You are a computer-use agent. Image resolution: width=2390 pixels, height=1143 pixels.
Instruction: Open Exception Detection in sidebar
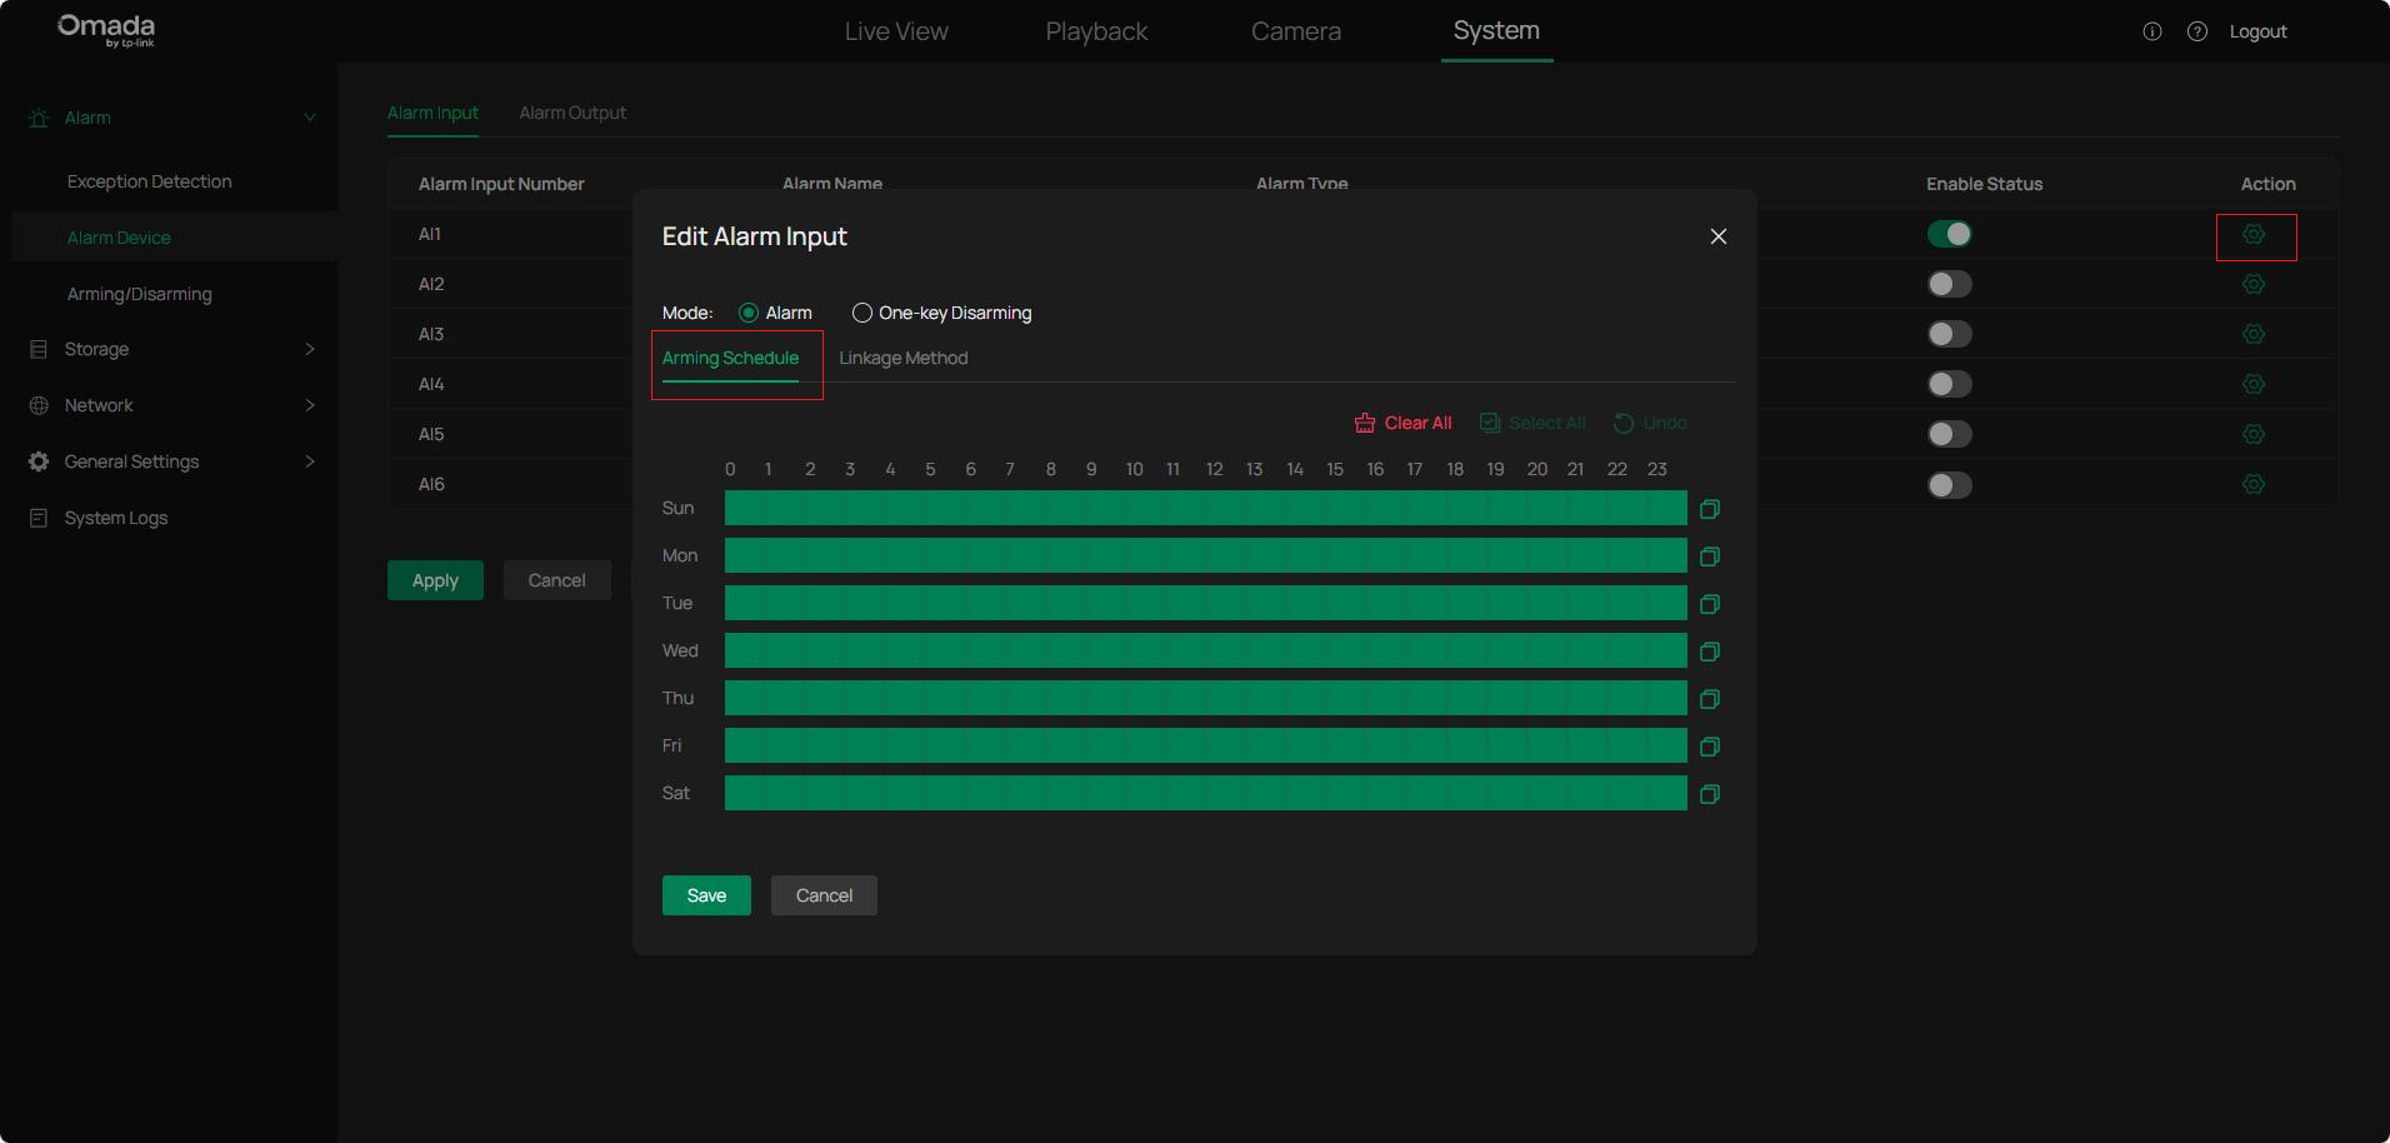click(x=149, y=182)
